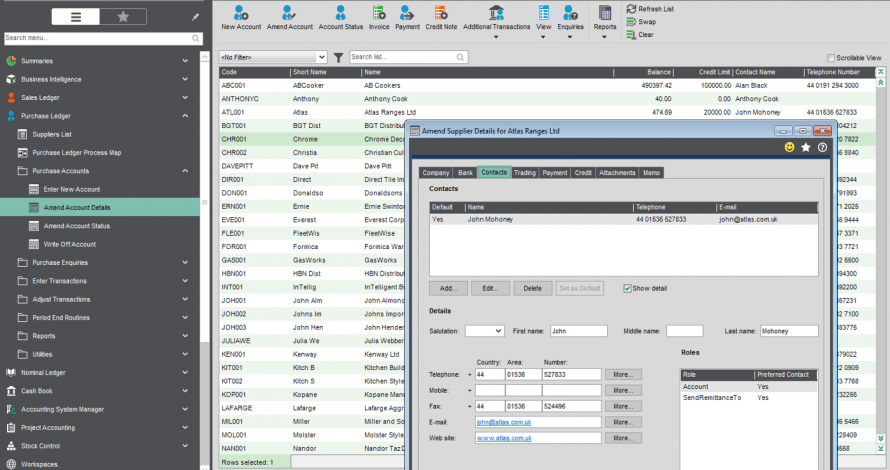Select Amend Account Status in sidebar

[77, 226]
